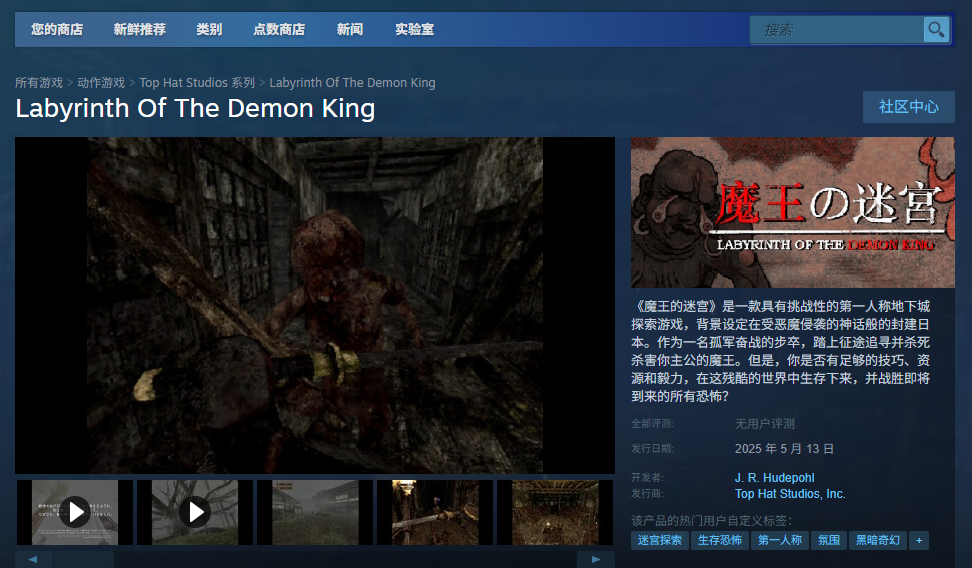Click the left scroll arrow under thumbnails
Screen dimensions: 972x568
33,559
